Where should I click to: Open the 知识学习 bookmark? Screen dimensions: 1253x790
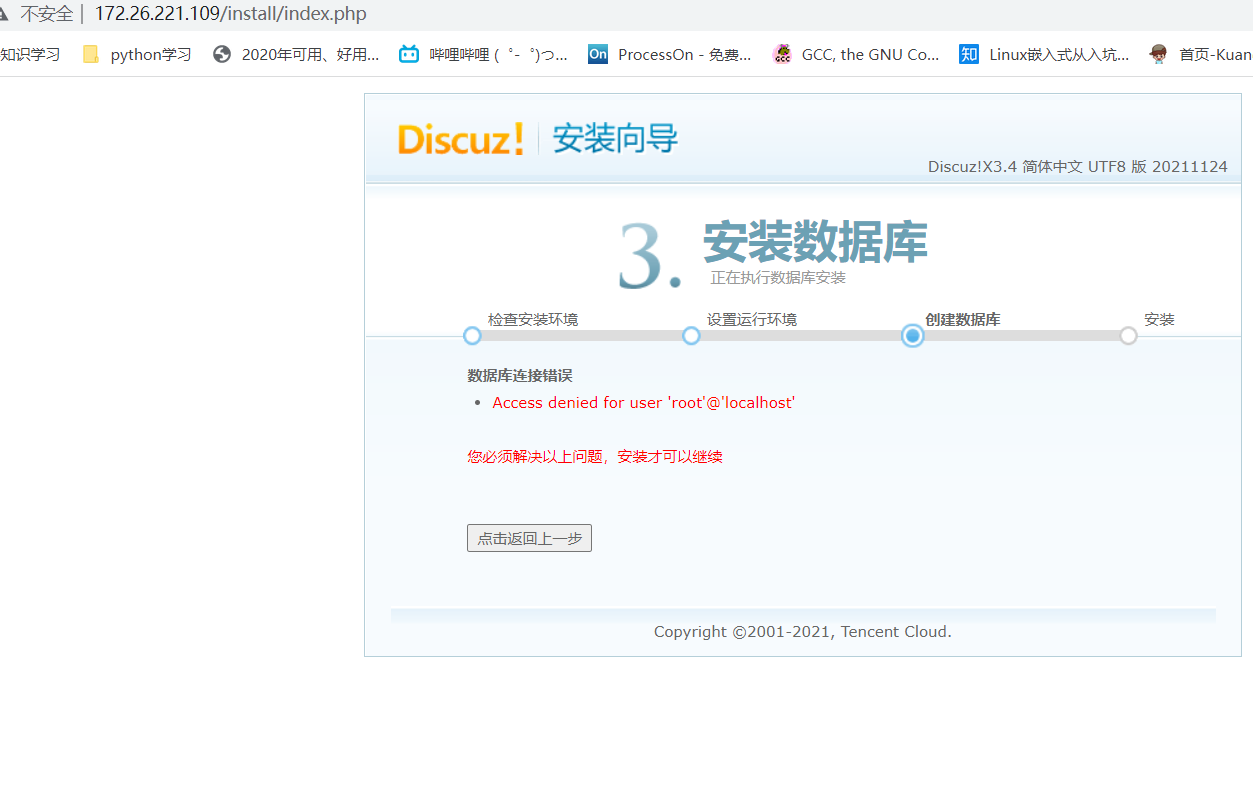[30, 54]
